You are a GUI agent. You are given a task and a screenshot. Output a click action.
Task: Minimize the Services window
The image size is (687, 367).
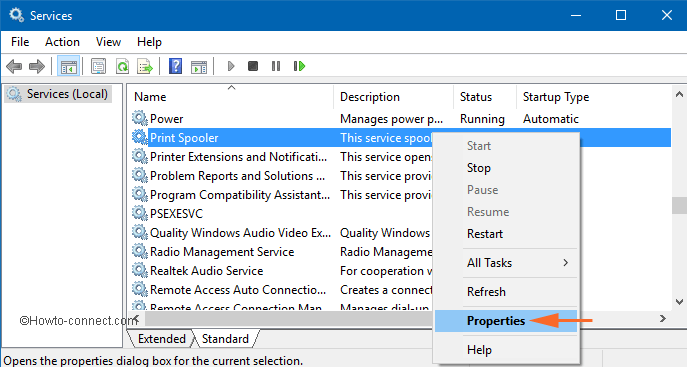(x=576, y=15)
